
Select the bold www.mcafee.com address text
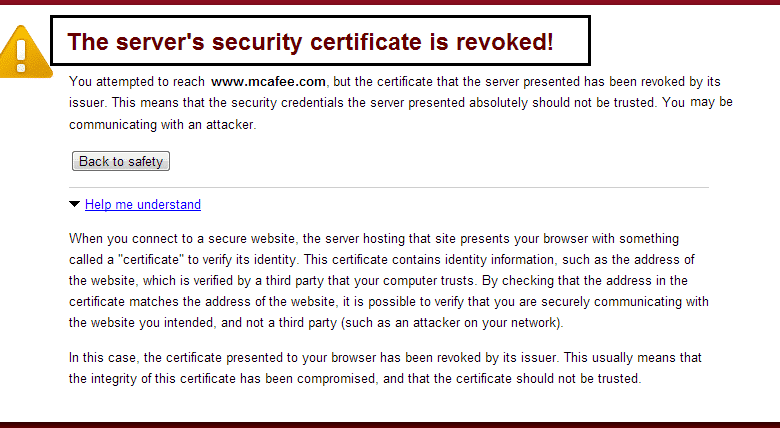(x=268, y=82)
